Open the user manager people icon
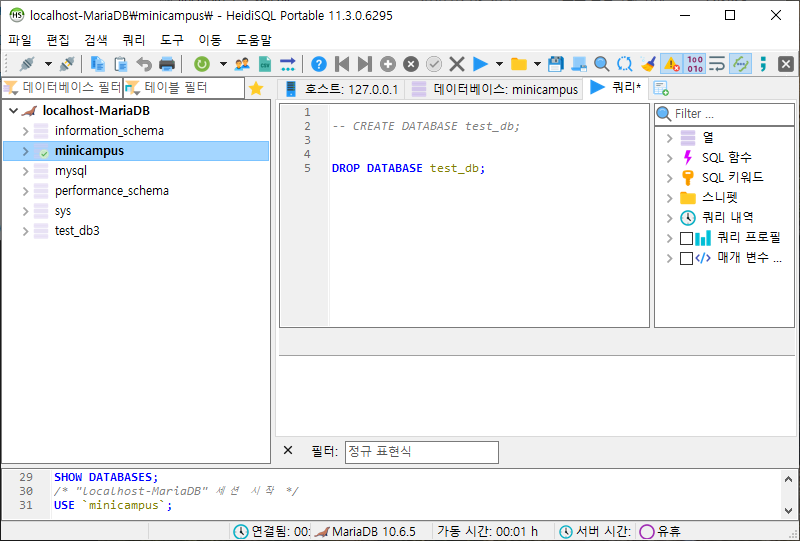Viewport: 800px width, 541px height. 242,64
